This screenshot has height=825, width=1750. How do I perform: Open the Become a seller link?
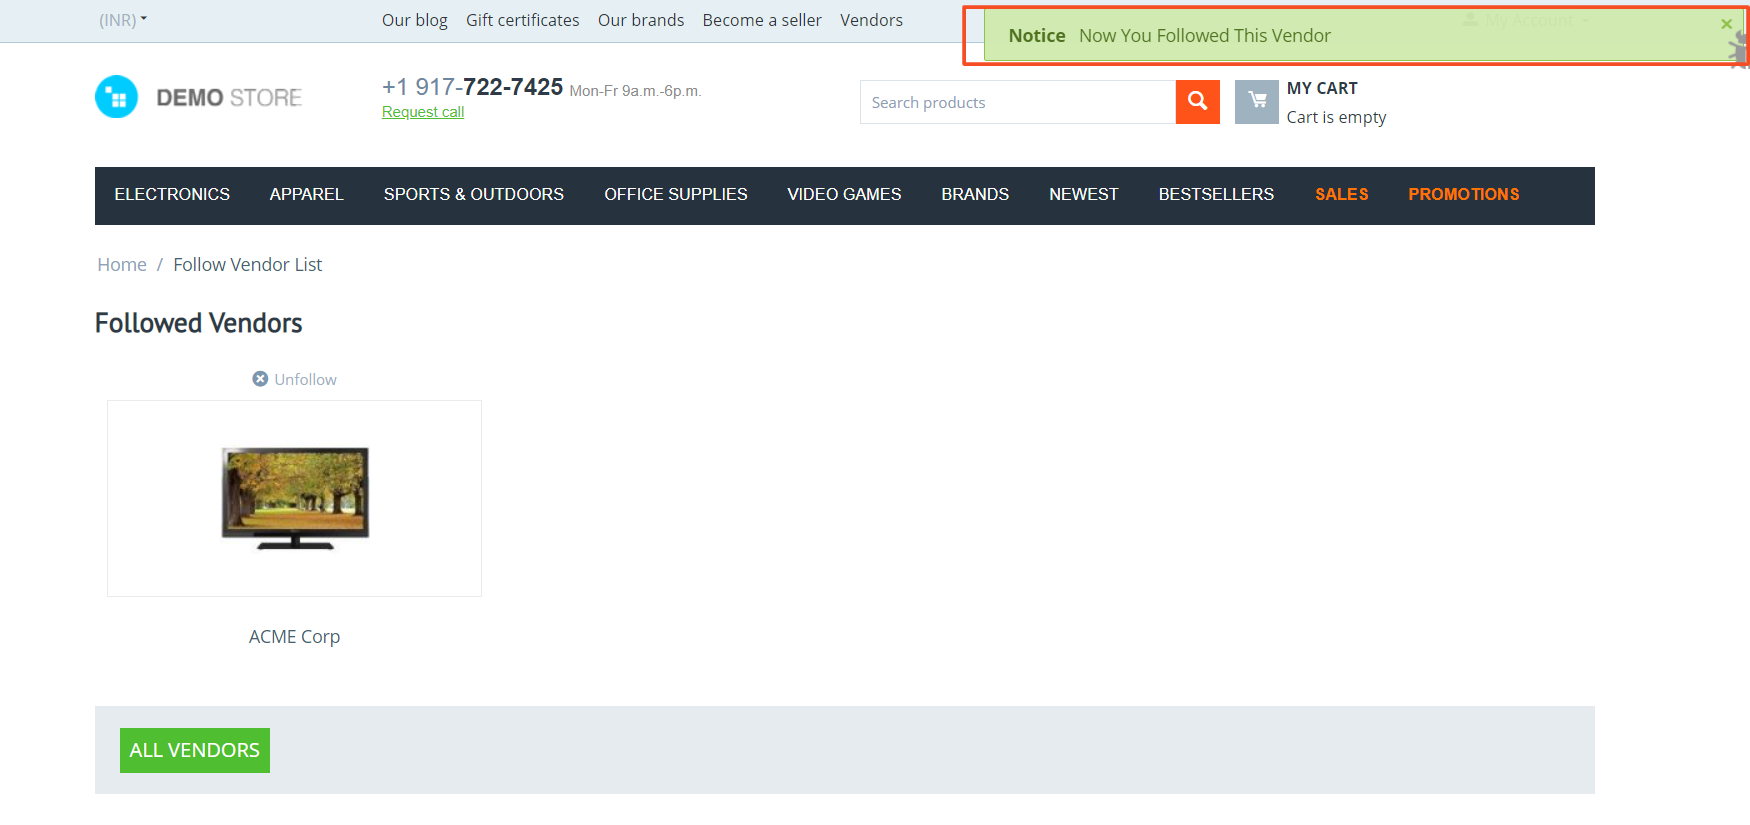[762, 20]
